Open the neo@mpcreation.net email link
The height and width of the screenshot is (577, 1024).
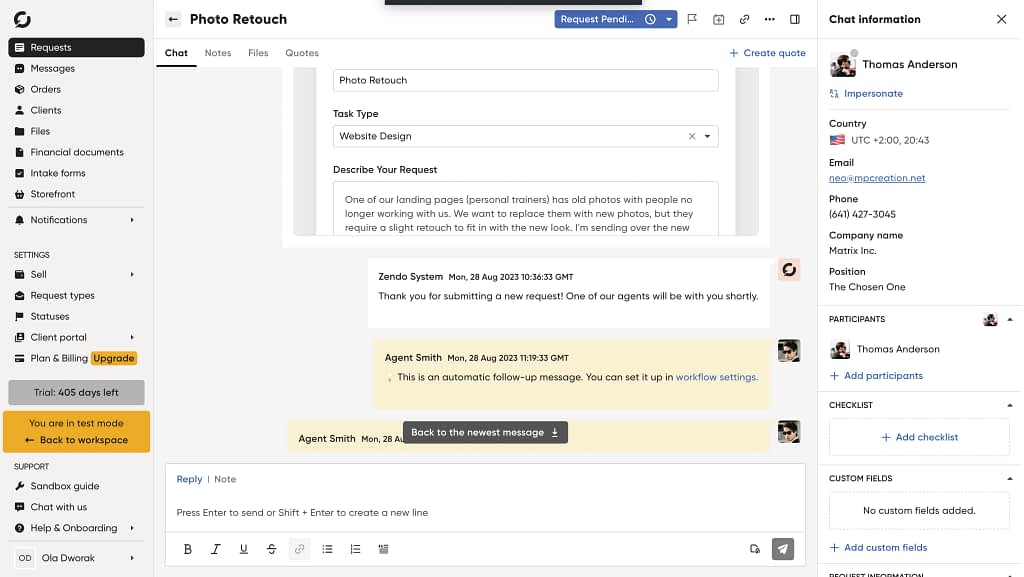point(877,178)
